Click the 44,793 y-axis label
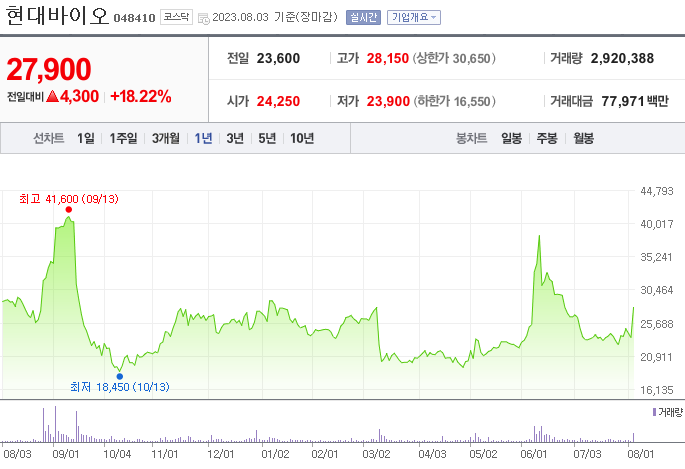685x469 pixels. click(657, 191)
